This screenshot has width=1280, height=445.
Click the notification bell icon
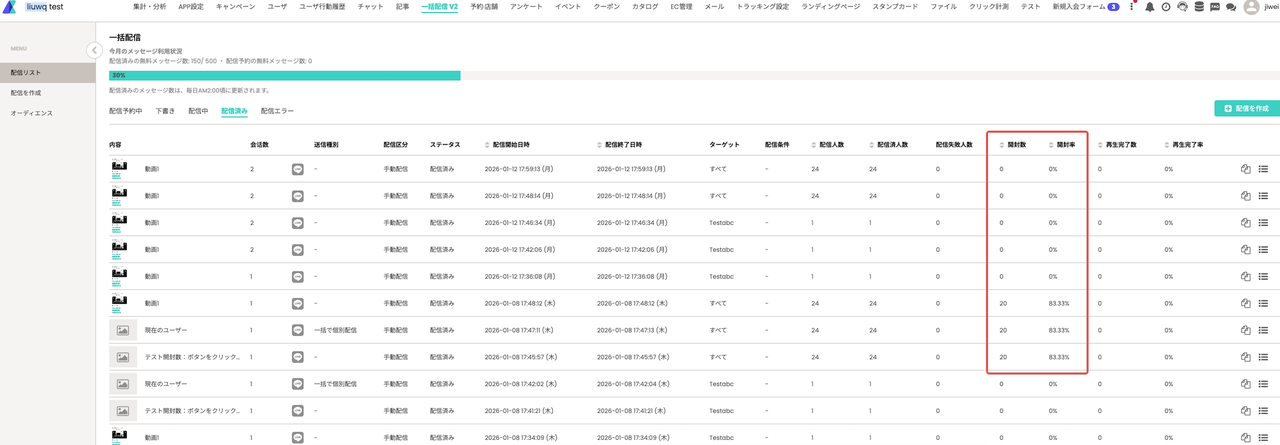pos(1149,7)
